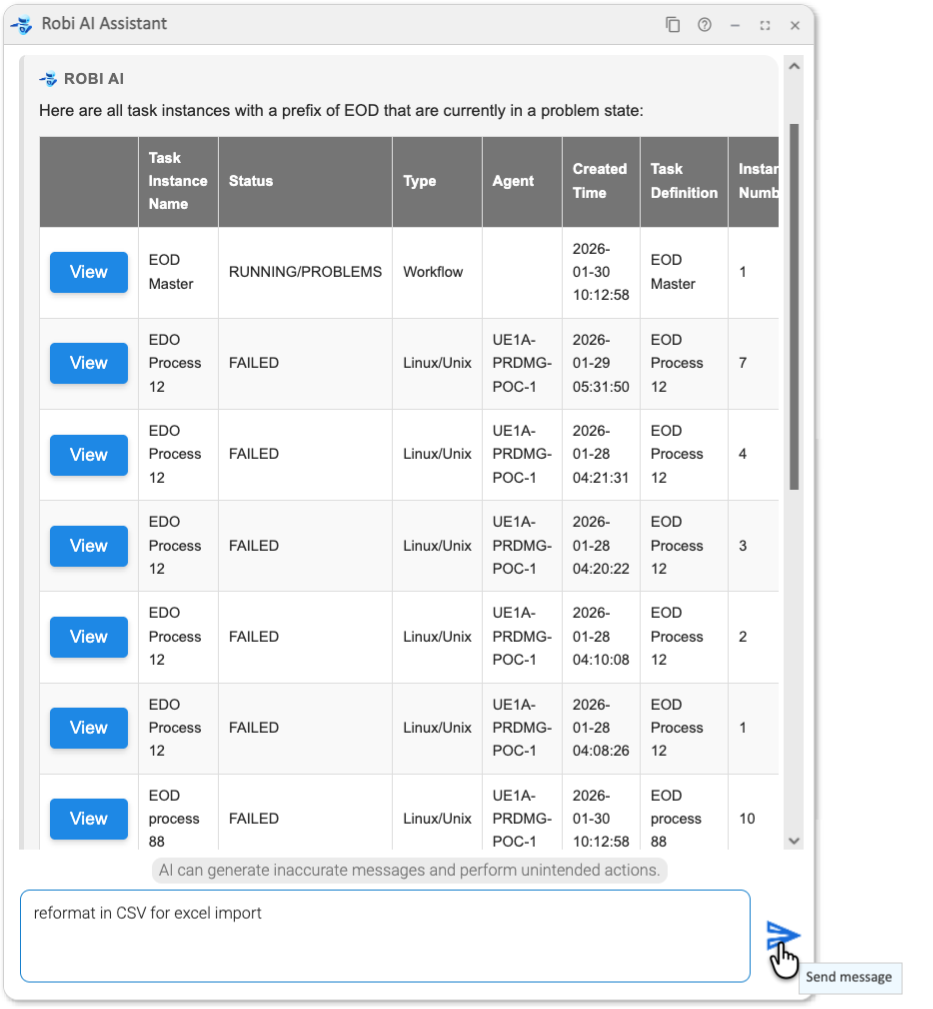Image resolution: width=933 pixels, height=1009 pixels.
Task: View EDO Process 12 instance number 3
Action: 89,546
